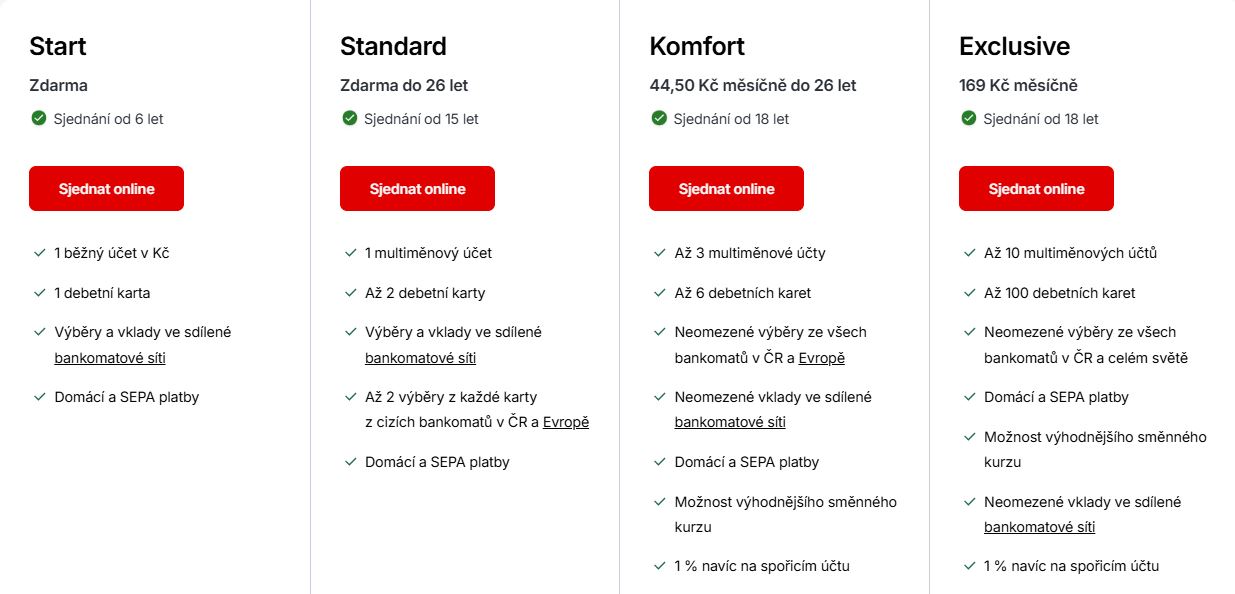Viewport: 1235px width, 594px height.
Task: Open bankomatové síti link in Start column
Action: pos(110,357)
